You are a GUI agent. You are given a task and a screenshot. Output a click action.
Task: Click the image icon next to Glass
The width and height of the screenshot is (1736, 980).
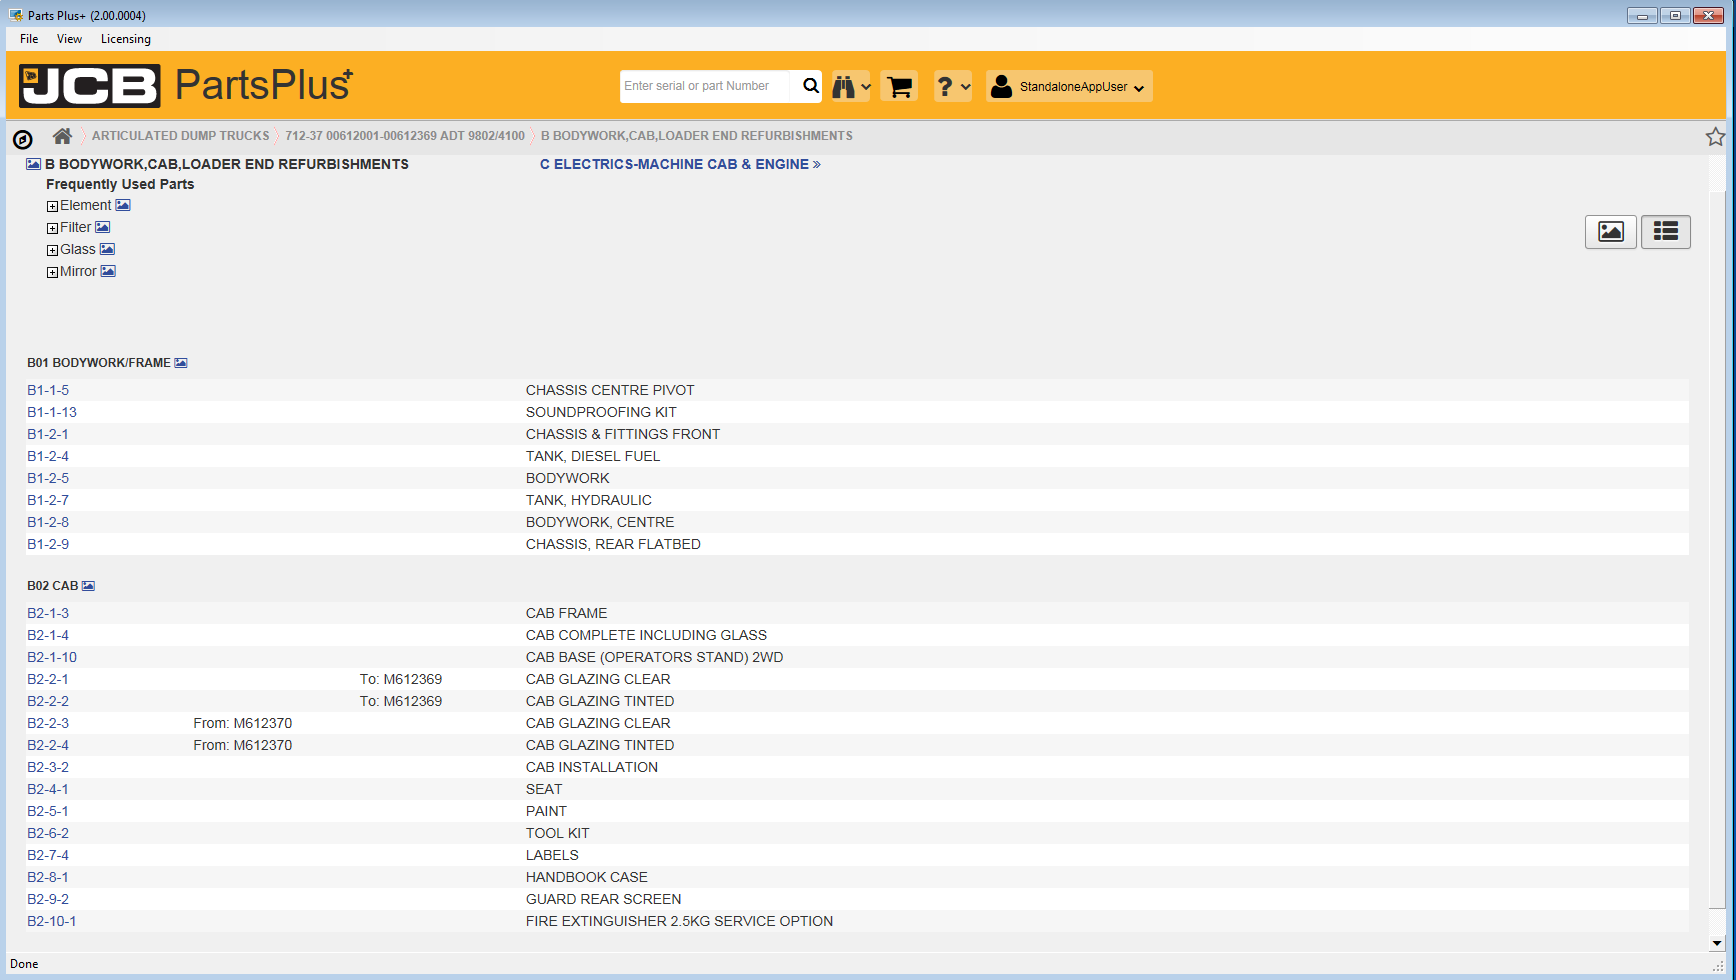click(107, 249)
